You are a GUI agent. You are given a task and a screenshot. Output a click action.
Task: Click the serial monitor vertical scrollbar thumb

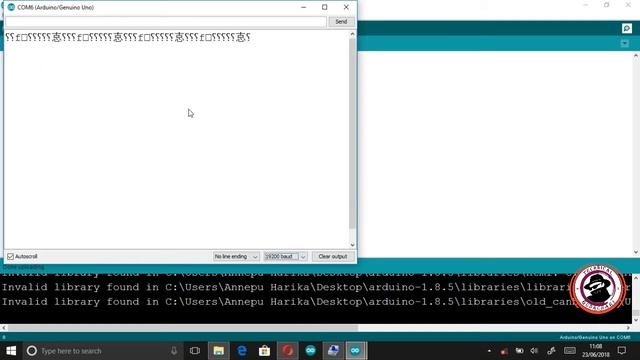pyautogui.click(x=352, y=133)
